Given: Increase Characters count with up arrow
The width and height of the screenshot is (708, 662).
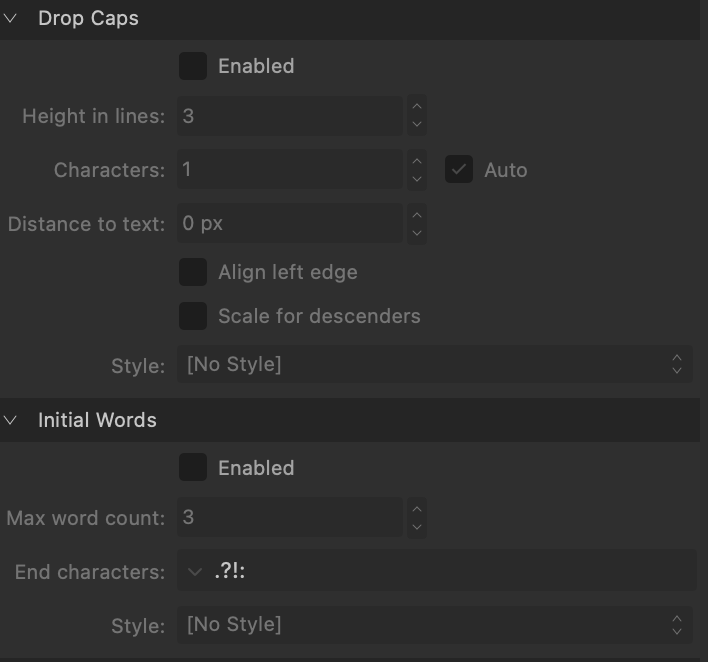Looking at the screenshot, I should click(417, 160).
